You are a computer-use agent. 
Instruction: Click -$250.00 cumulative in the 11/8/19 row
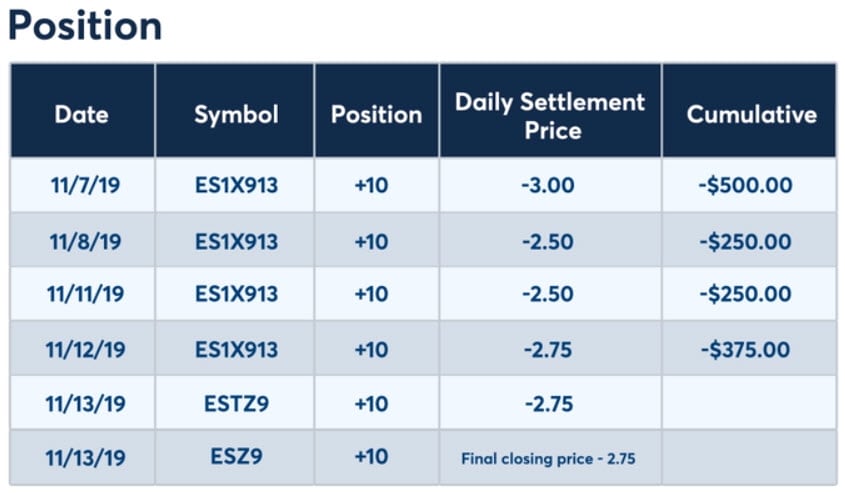click(x=746, y=241)
